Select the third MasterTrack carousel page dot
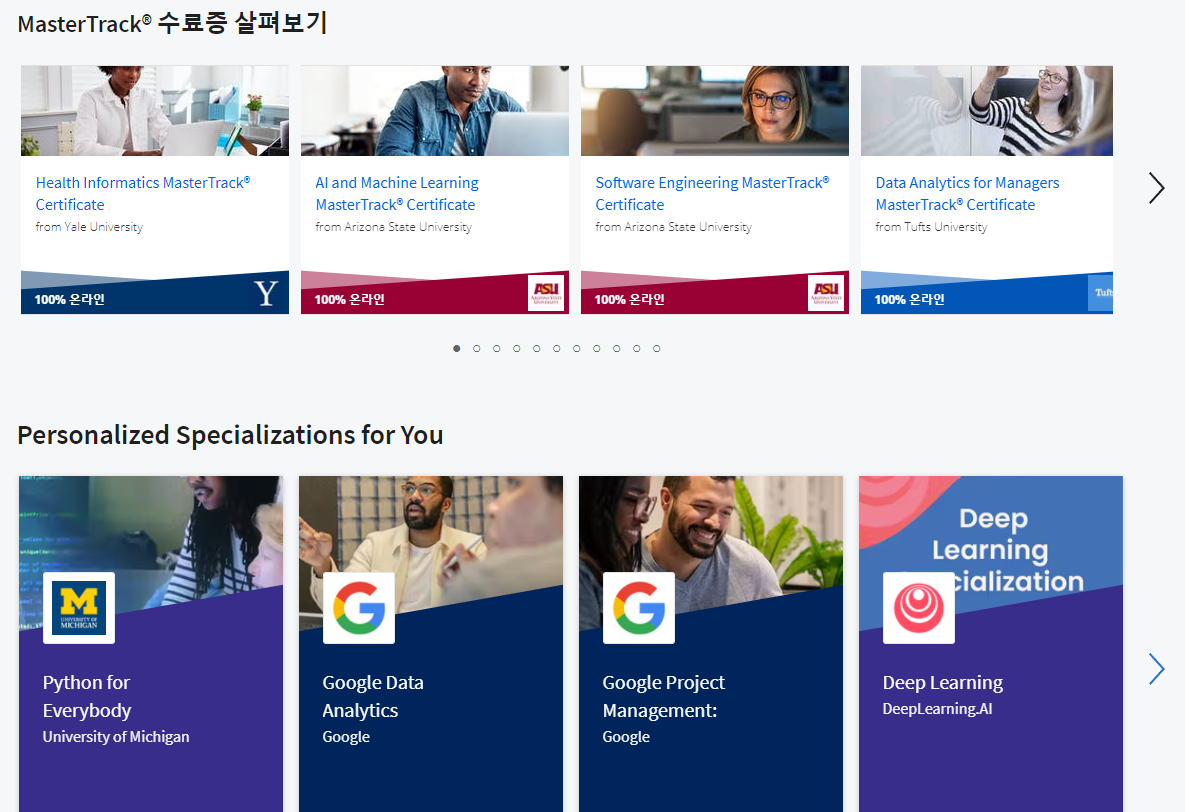The image size is (1185, 812). (497, 349)
